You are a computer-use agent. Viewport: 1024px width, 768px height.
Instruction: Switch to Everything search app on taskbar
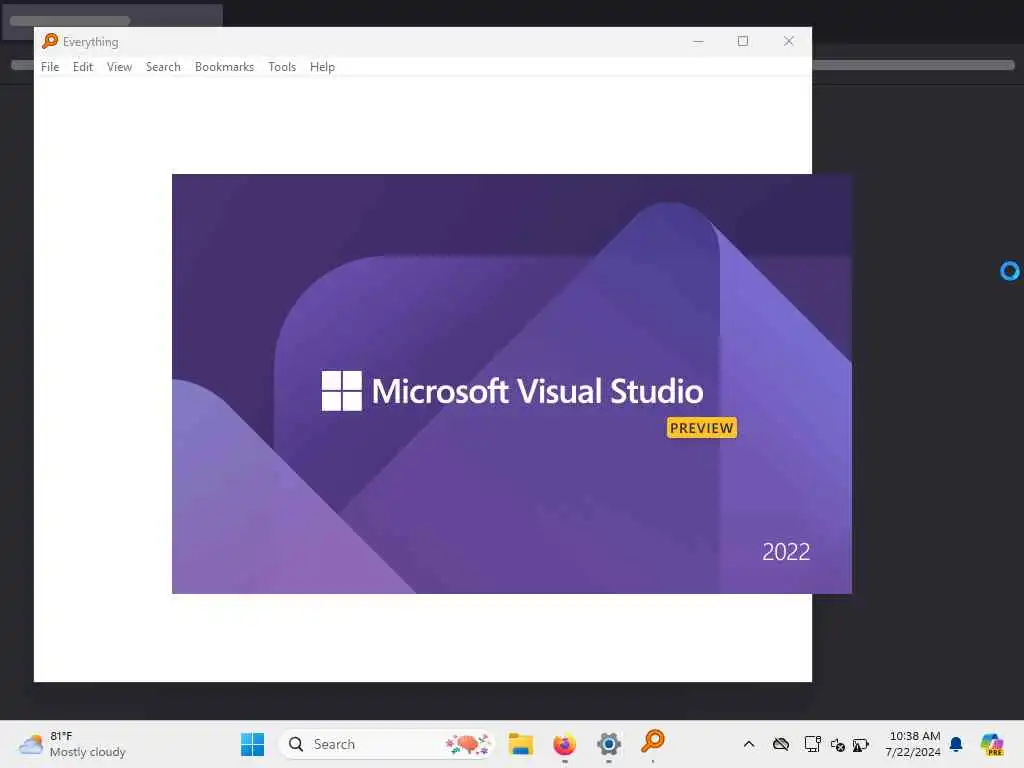[652, 743]
